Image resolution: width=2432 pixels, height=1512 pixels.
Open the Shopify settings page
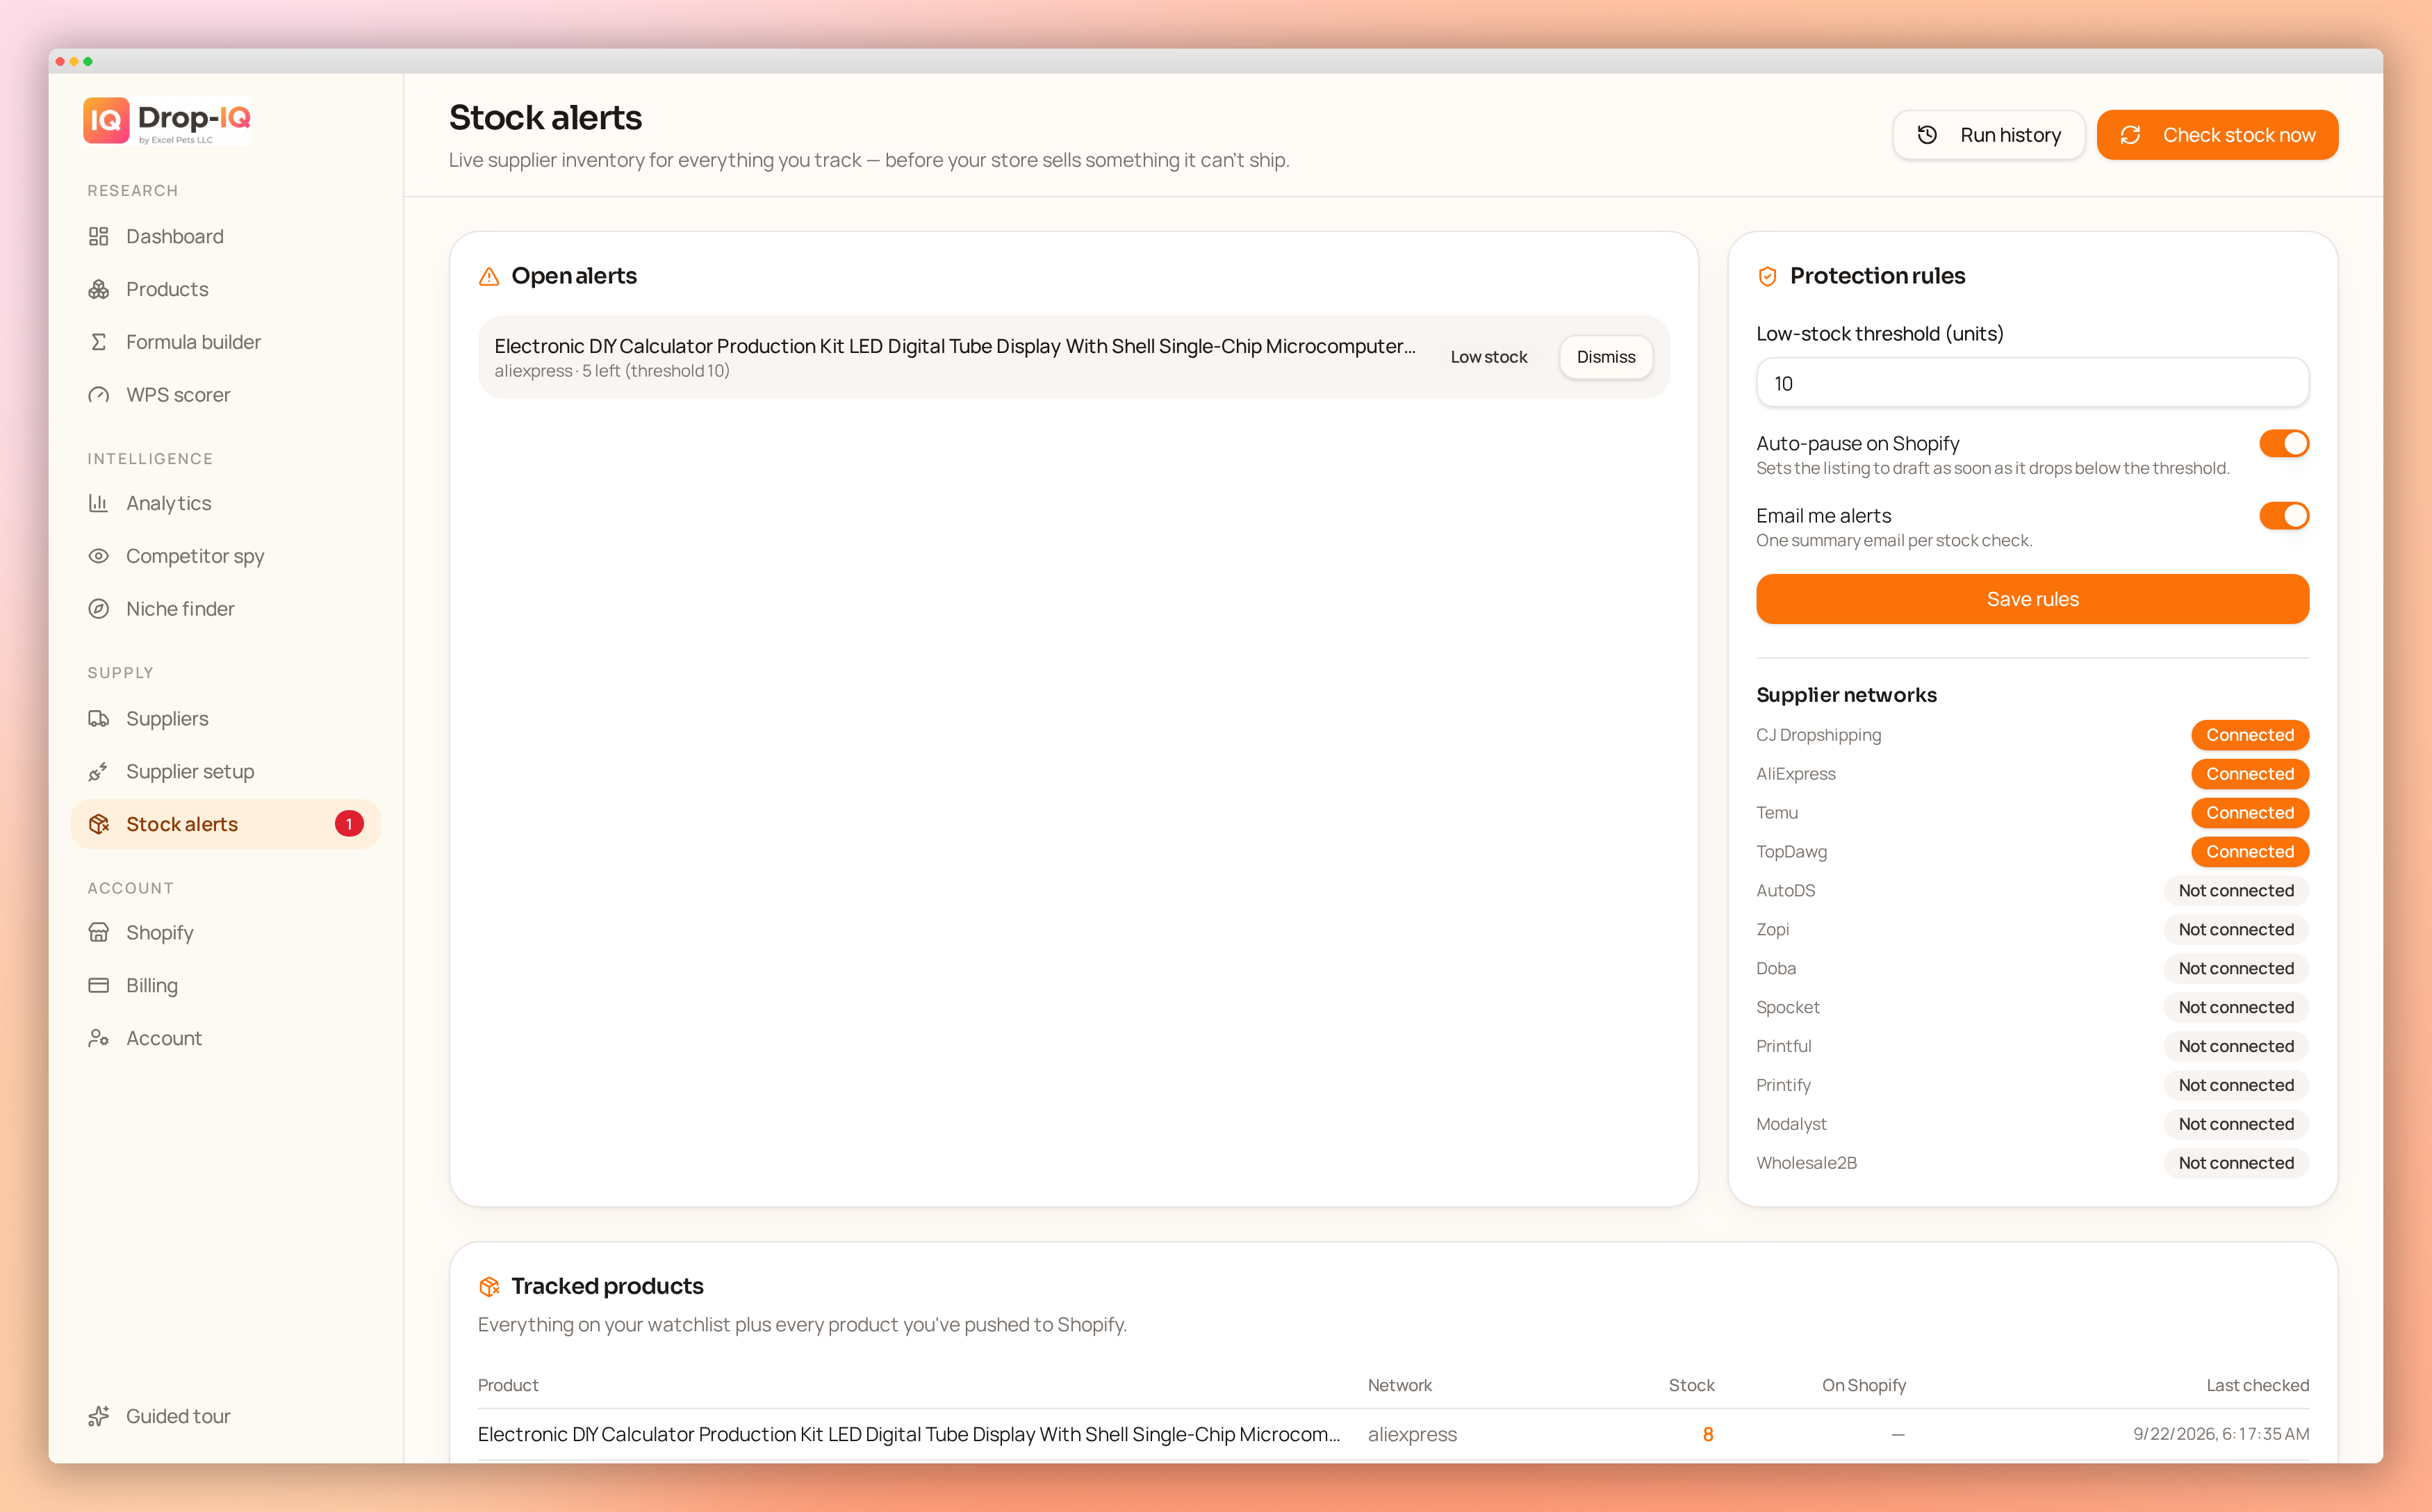click(x=226, y=933)
